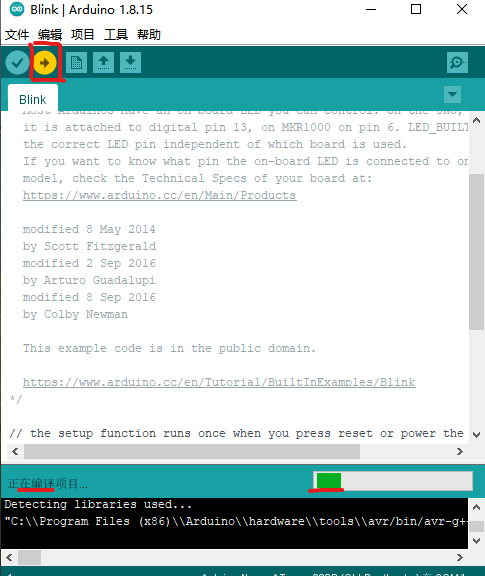Viewport: 485px width, 576px height.
Task: Open a sketch with the up-arrow icon
Action: tap(103, 62)
